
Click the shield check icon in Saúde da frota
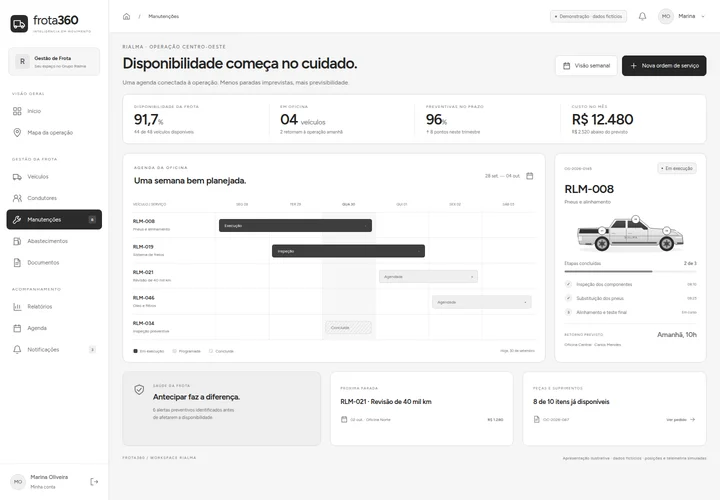click(x=139, y=390)
